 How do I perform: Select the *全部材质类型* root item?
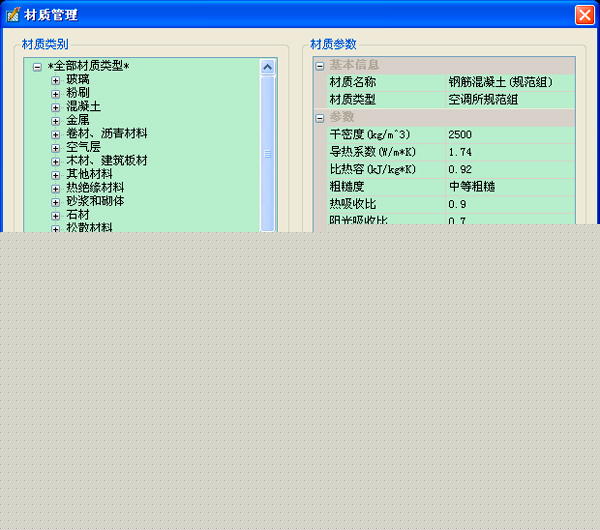pos(88,66)
